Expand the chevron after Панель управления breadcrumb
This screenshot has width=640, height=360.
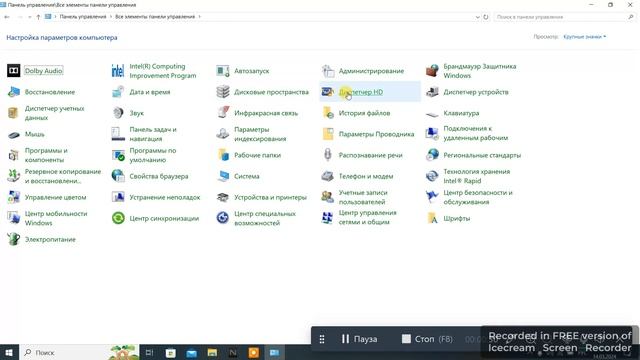pyautogui.click(x=111, y=17)
